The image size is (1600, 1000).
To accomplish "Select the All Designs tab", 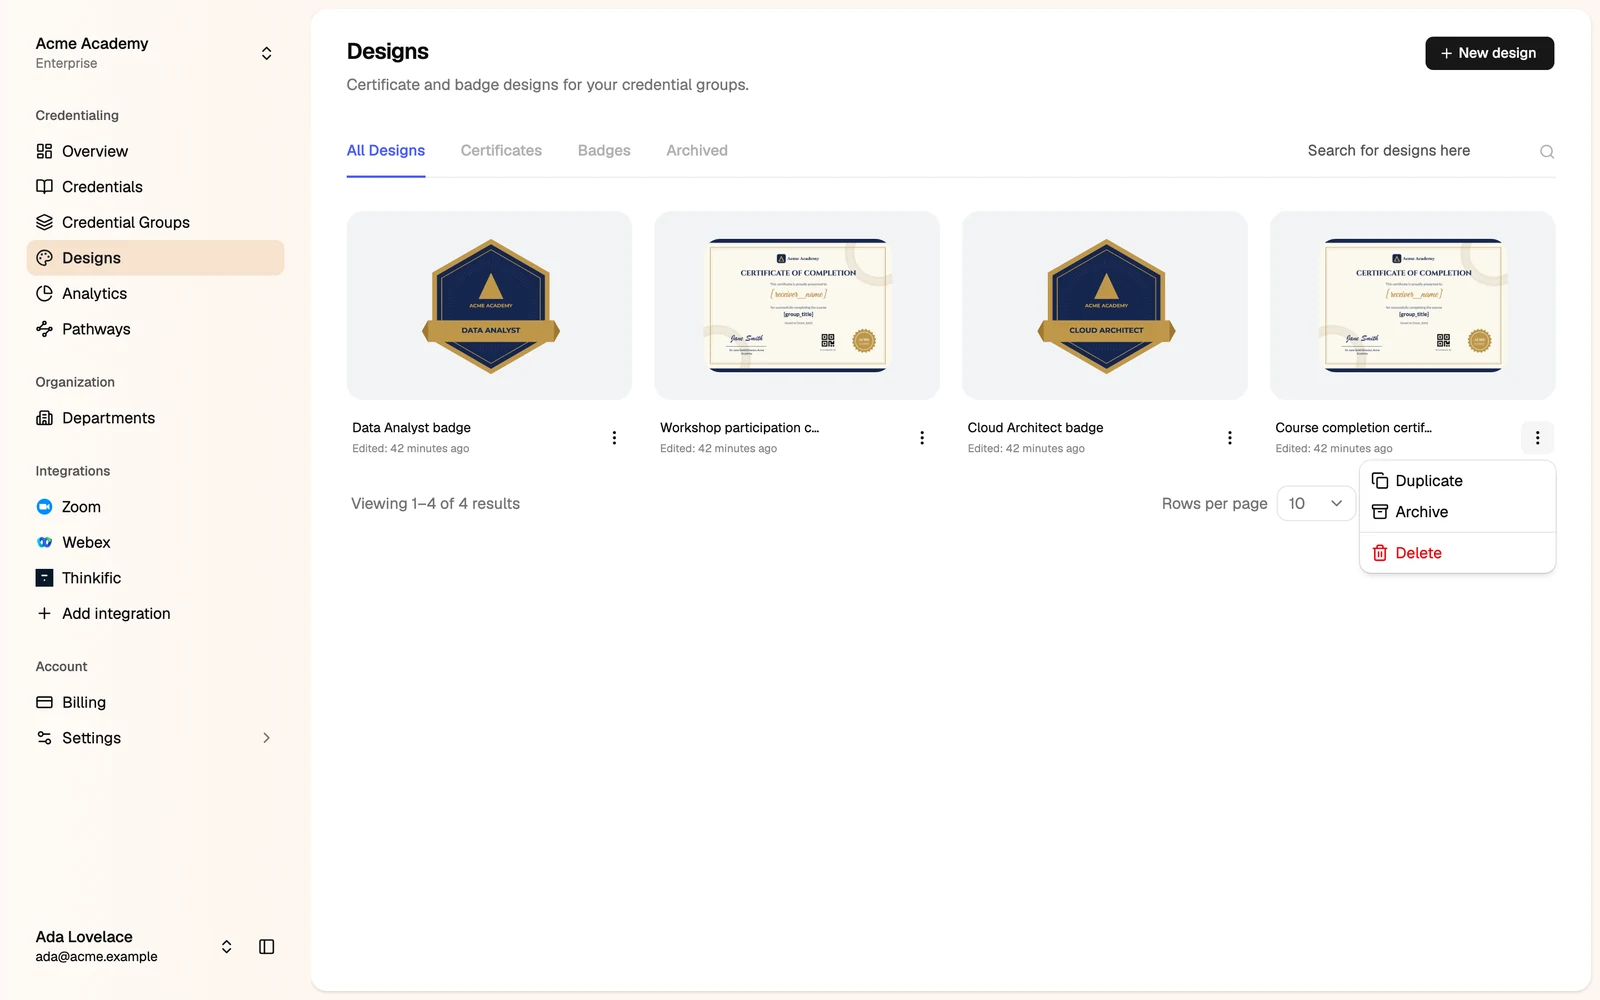I will (x=386, y=151).
